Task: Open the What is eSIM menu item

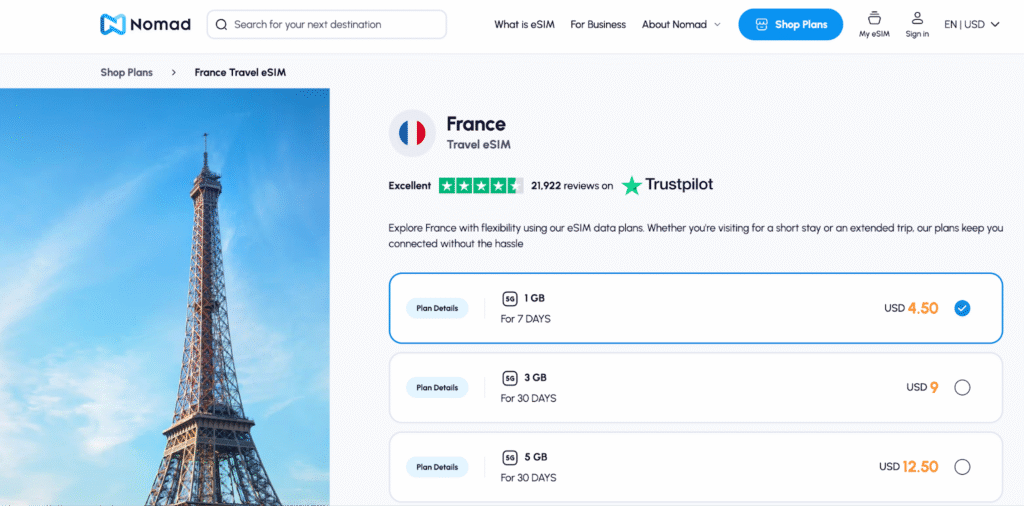Action: coord(524,24)
